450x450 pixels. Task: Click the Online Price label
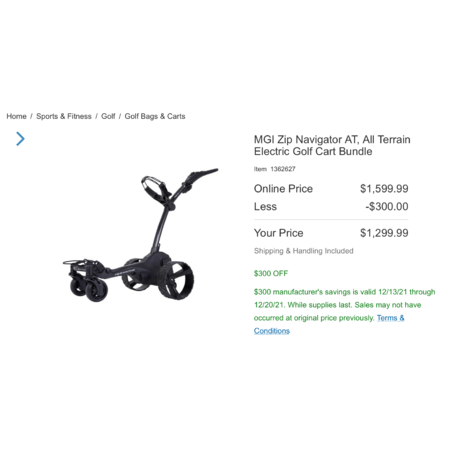(x=283, y=189)
